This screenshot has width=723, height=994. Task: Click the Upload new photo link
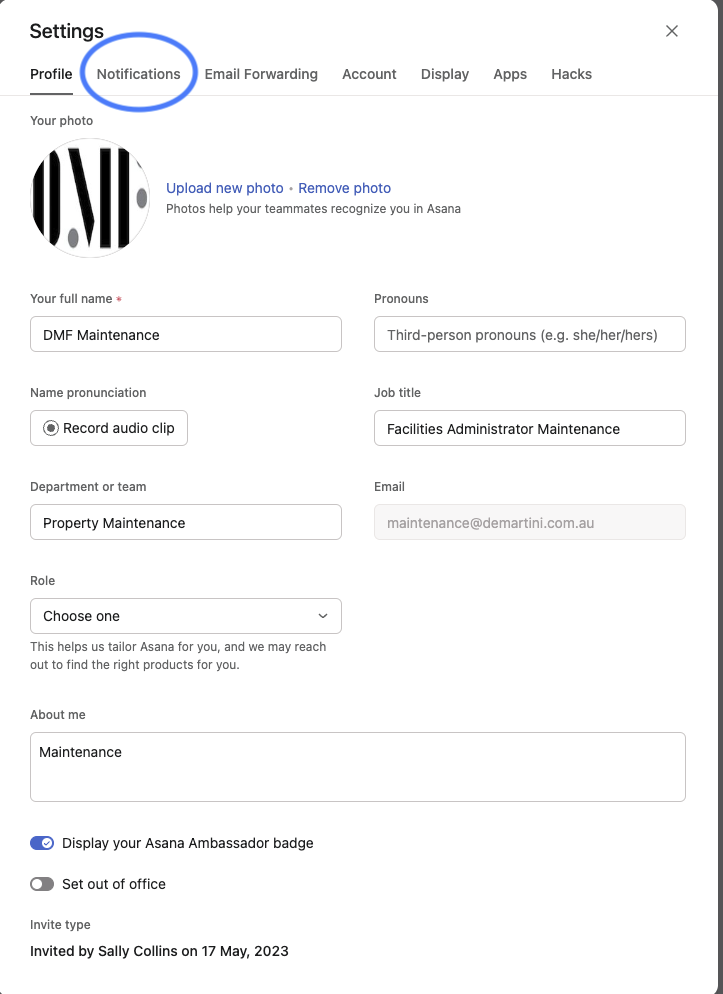click(224, 188)
